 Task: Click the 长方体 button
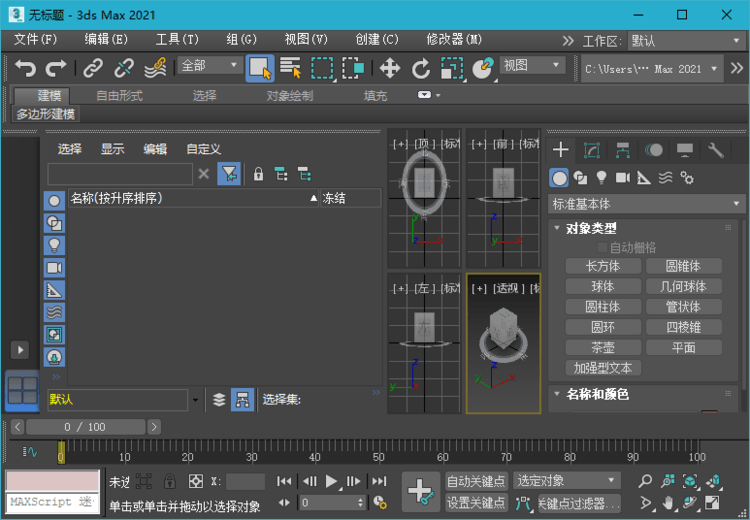tap(603, 266)
